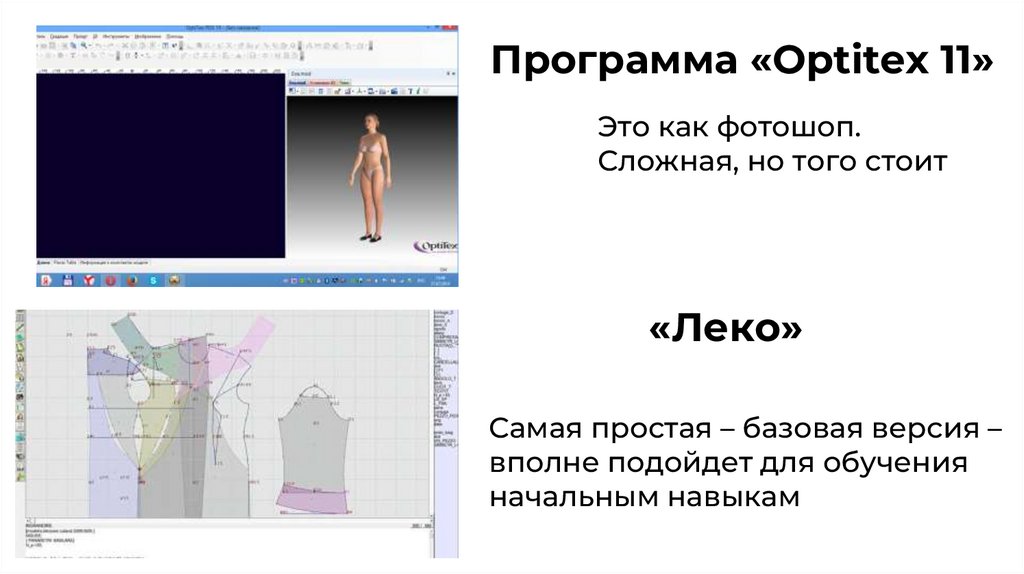Open Skype from the taskbar

pos(153,280)
